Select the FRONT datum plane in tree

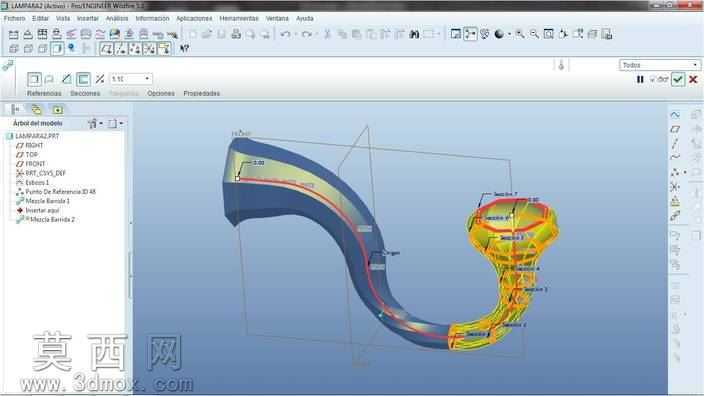coord(35,164)
